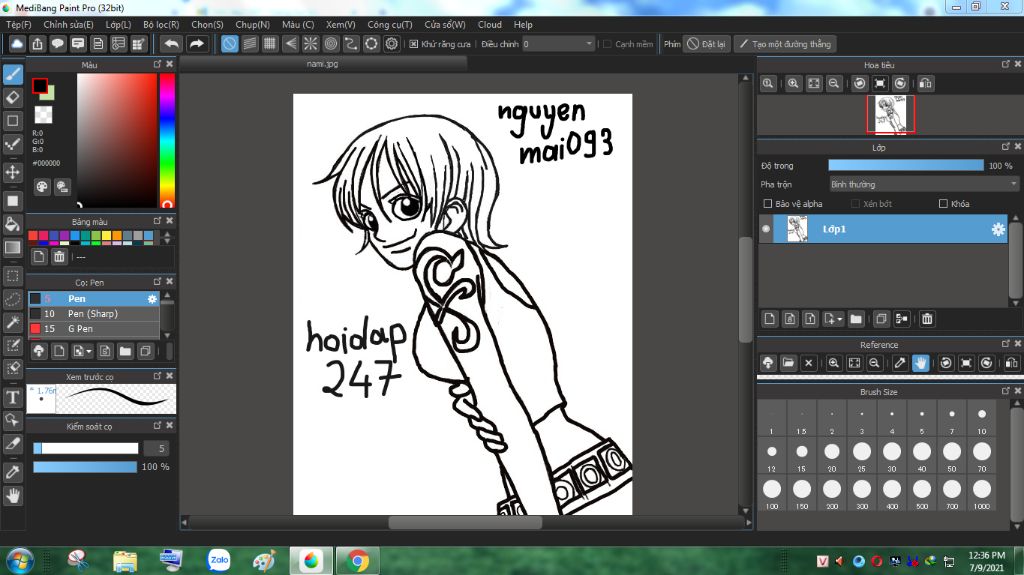Click the black foreground color swatch
1024x575 pixels.
pyautogui.click(x=40, y=86)
